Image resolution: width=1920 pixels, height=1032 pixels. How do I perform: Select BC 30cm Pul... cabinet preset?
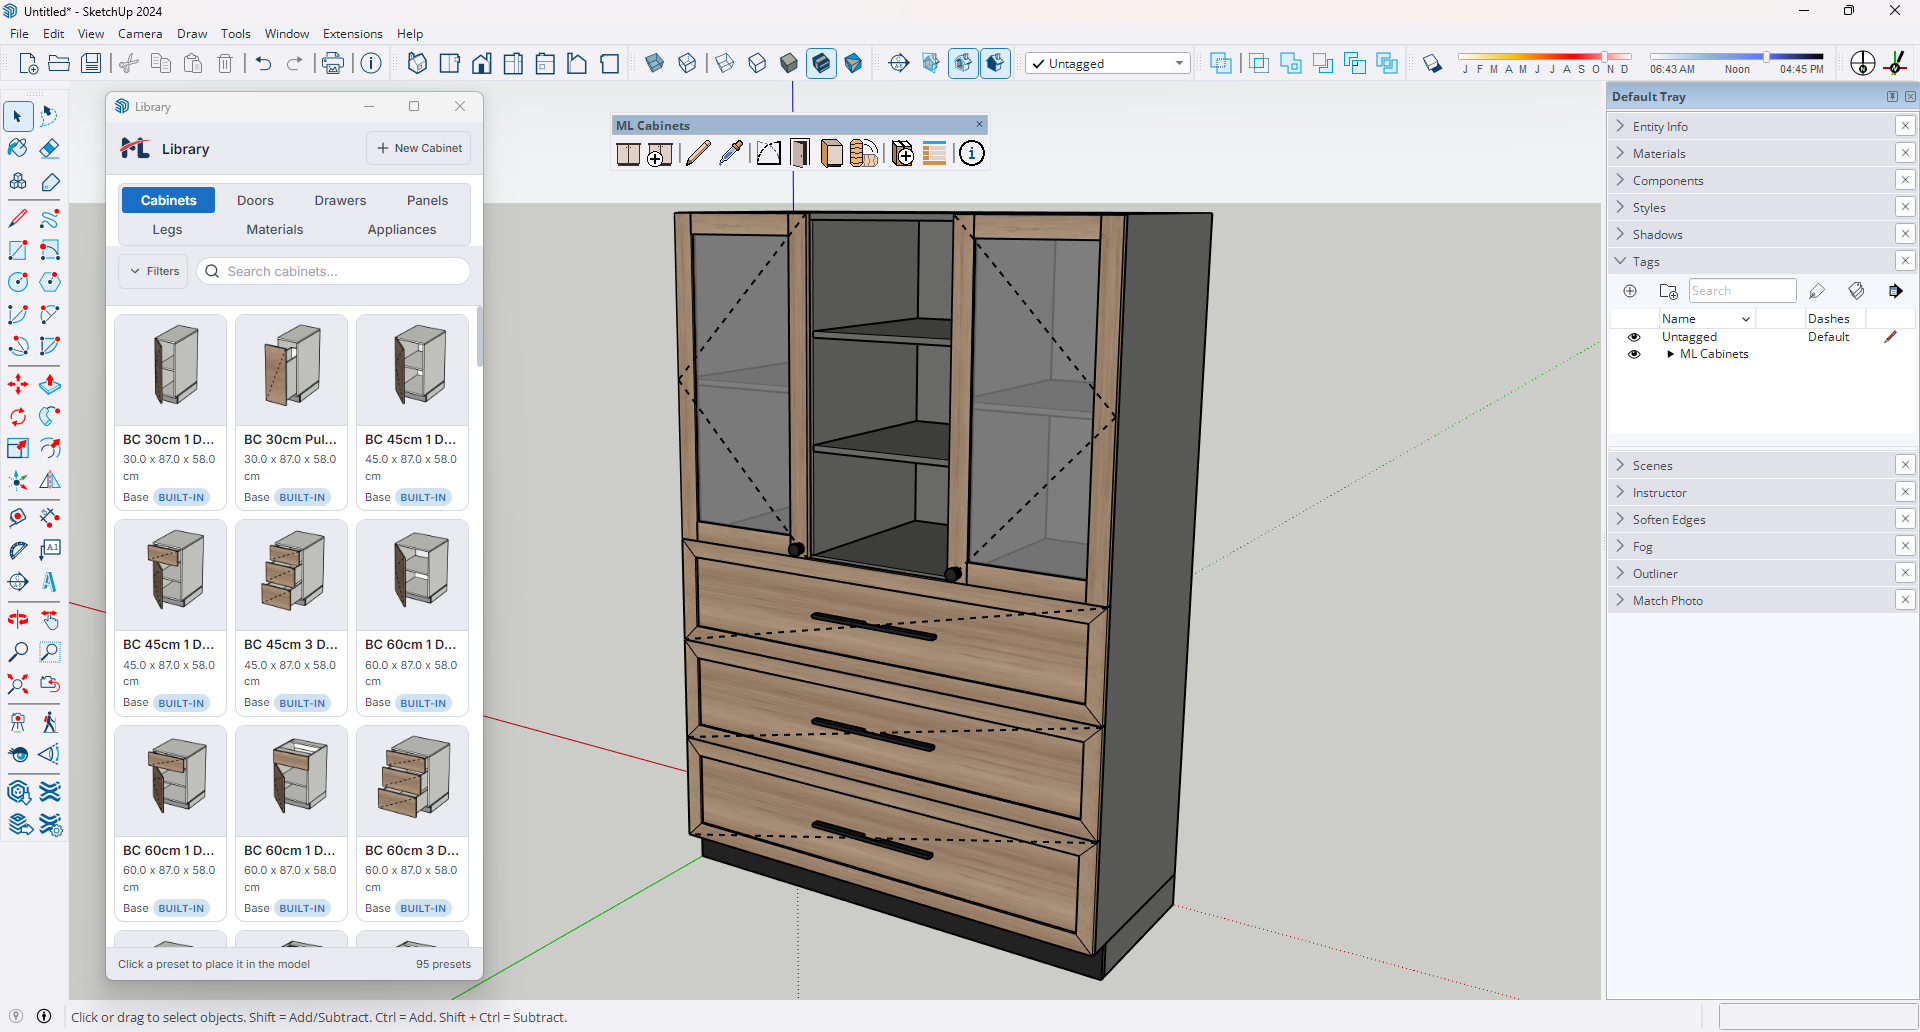pos(291,412)
